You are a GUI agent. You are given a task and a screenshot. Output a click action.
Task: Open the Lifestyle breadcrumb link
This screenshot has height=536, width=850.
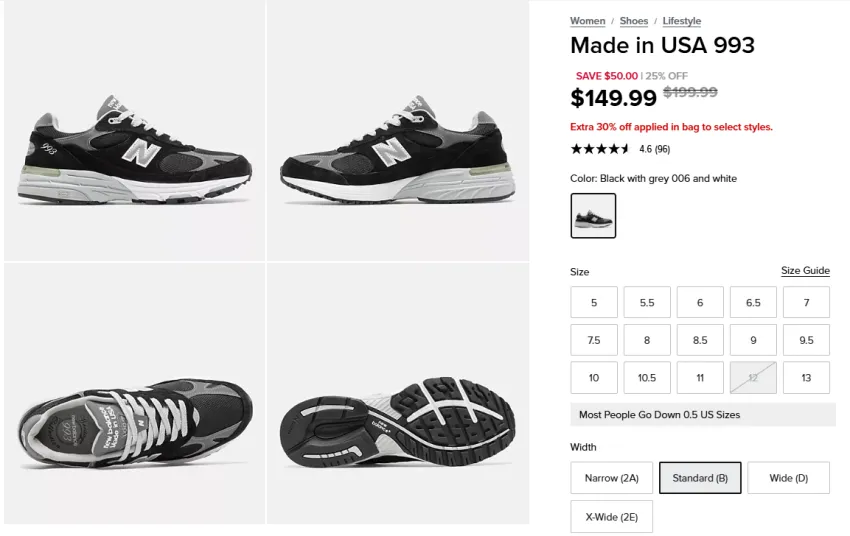(x=681, y=21)
